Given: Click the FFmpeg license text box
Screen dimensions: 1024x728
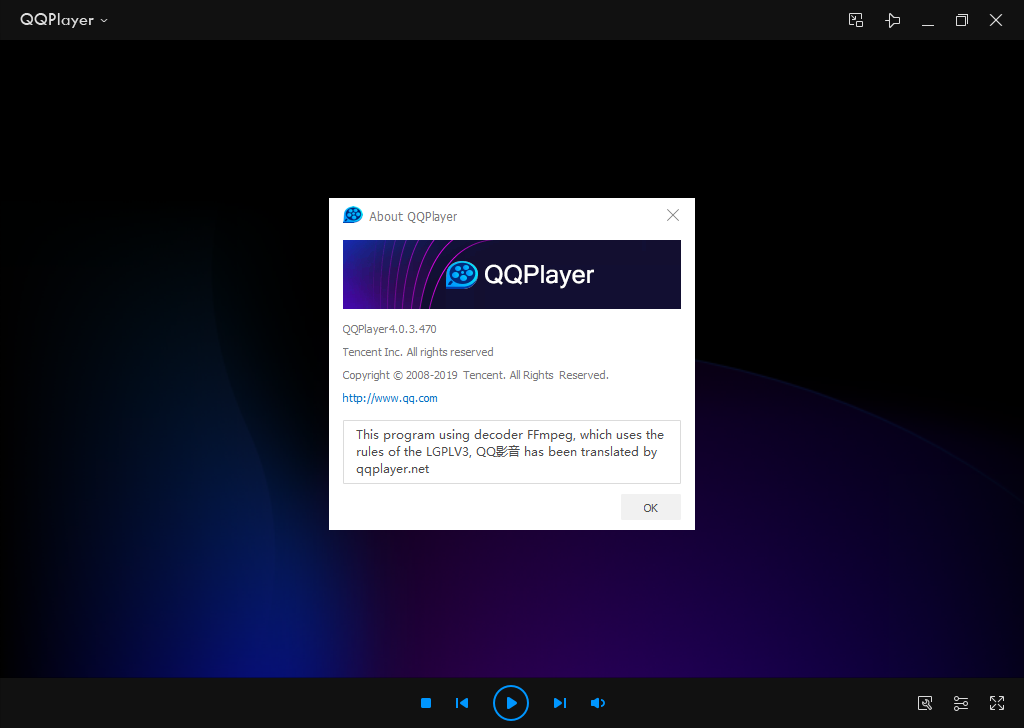Looking at the screenshot, I should coord(511,452).
